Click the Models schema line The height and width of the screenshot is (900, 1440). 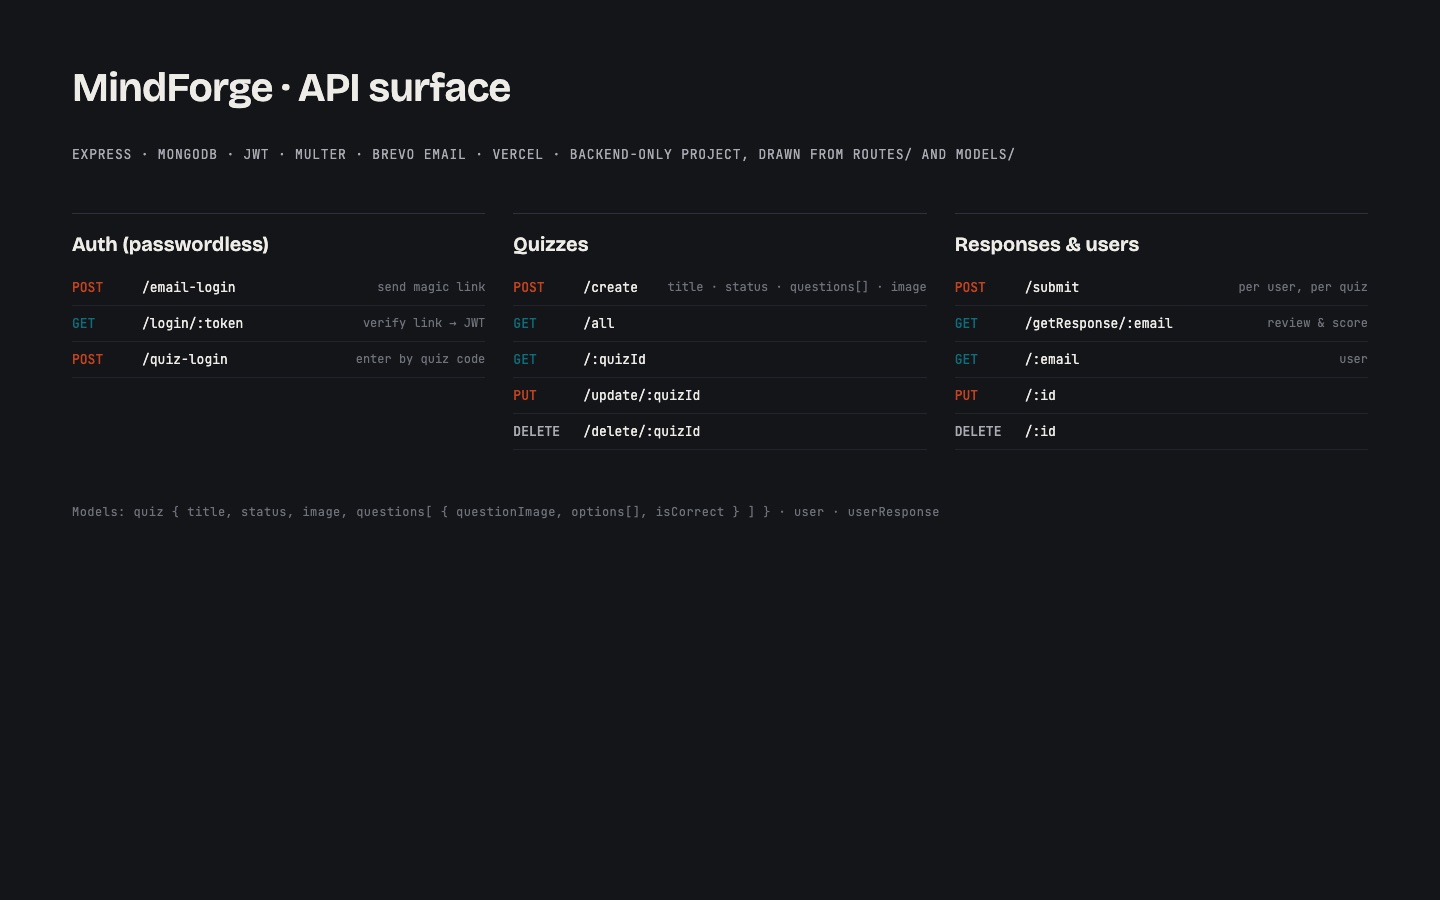coord(506,512)
